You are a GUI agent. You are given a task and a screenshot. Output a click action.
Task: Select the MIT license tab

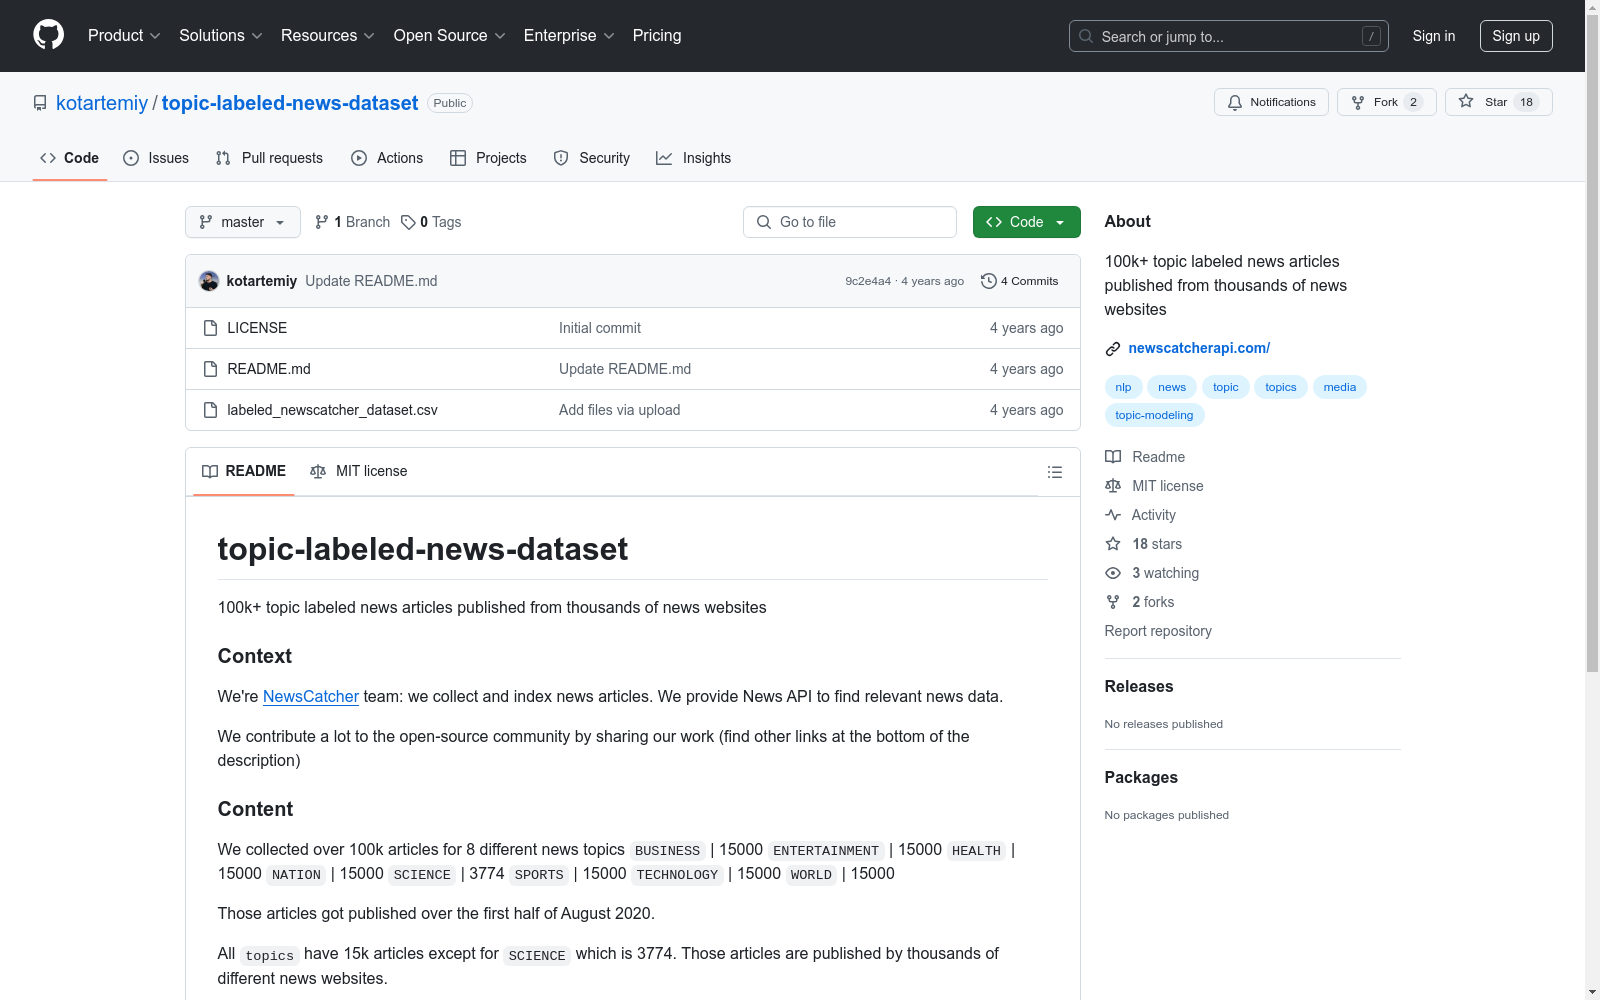pyautogui.click(x=359, y=471)
